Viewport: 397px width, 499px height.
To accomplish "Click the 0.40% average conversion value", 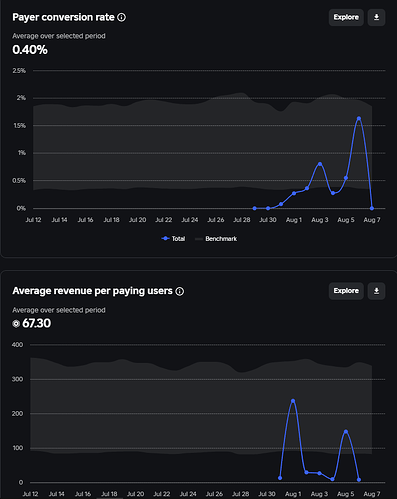I will pyautogui.click(x=30, y=50).
